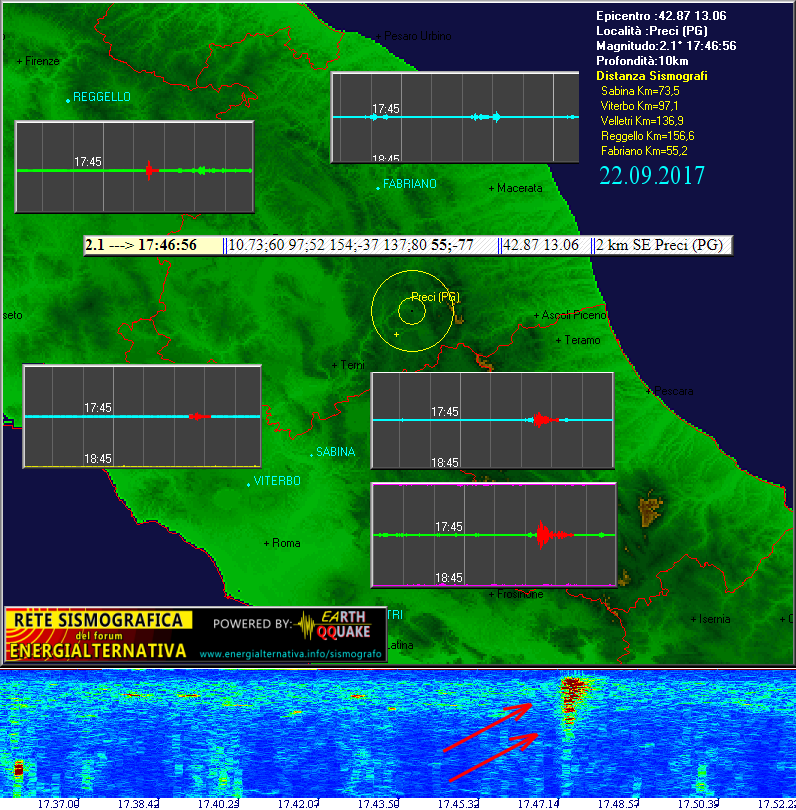Click the Earth QQuake logo
Image resolution: width=796 pixels, height=810 pixels.
click(334, 625)
